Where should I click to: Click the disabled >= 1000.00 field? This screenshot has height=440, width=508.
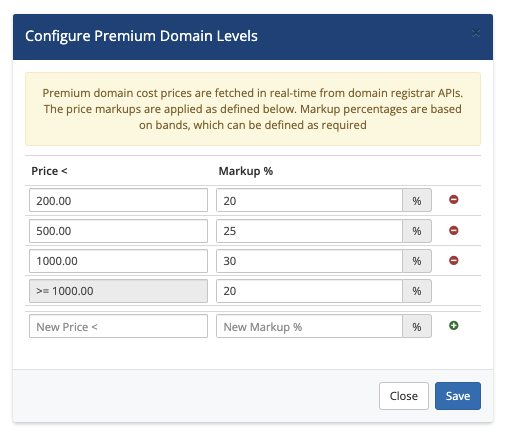click(118, 291)
